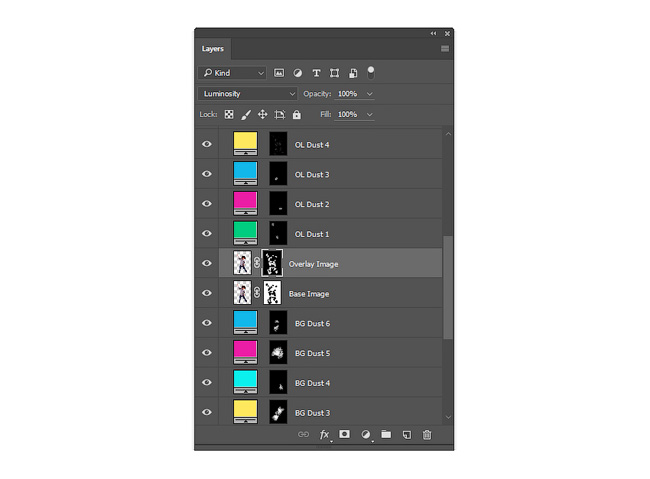This screenshot has height=479, width=650.
Task: Hide the OL Dust 1 layer
Action: click(x=207, y=233)
